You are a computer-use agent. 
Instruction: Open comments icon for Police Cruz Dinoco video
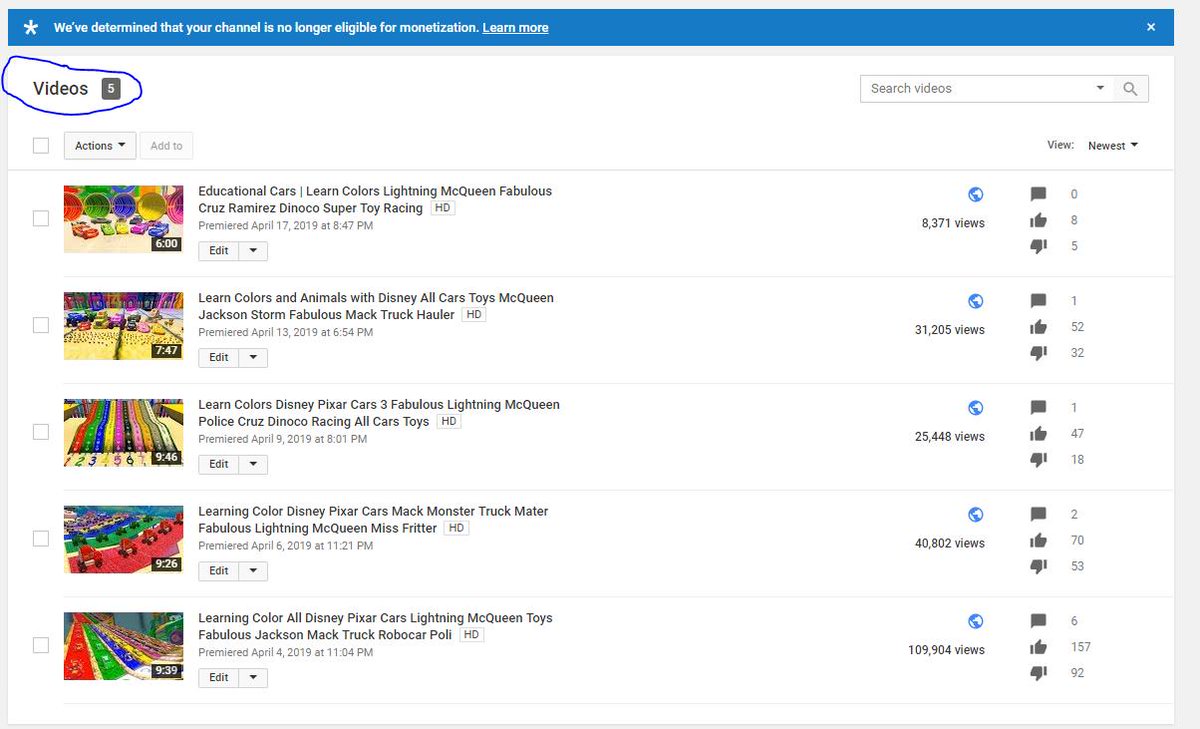point(1038,408)
